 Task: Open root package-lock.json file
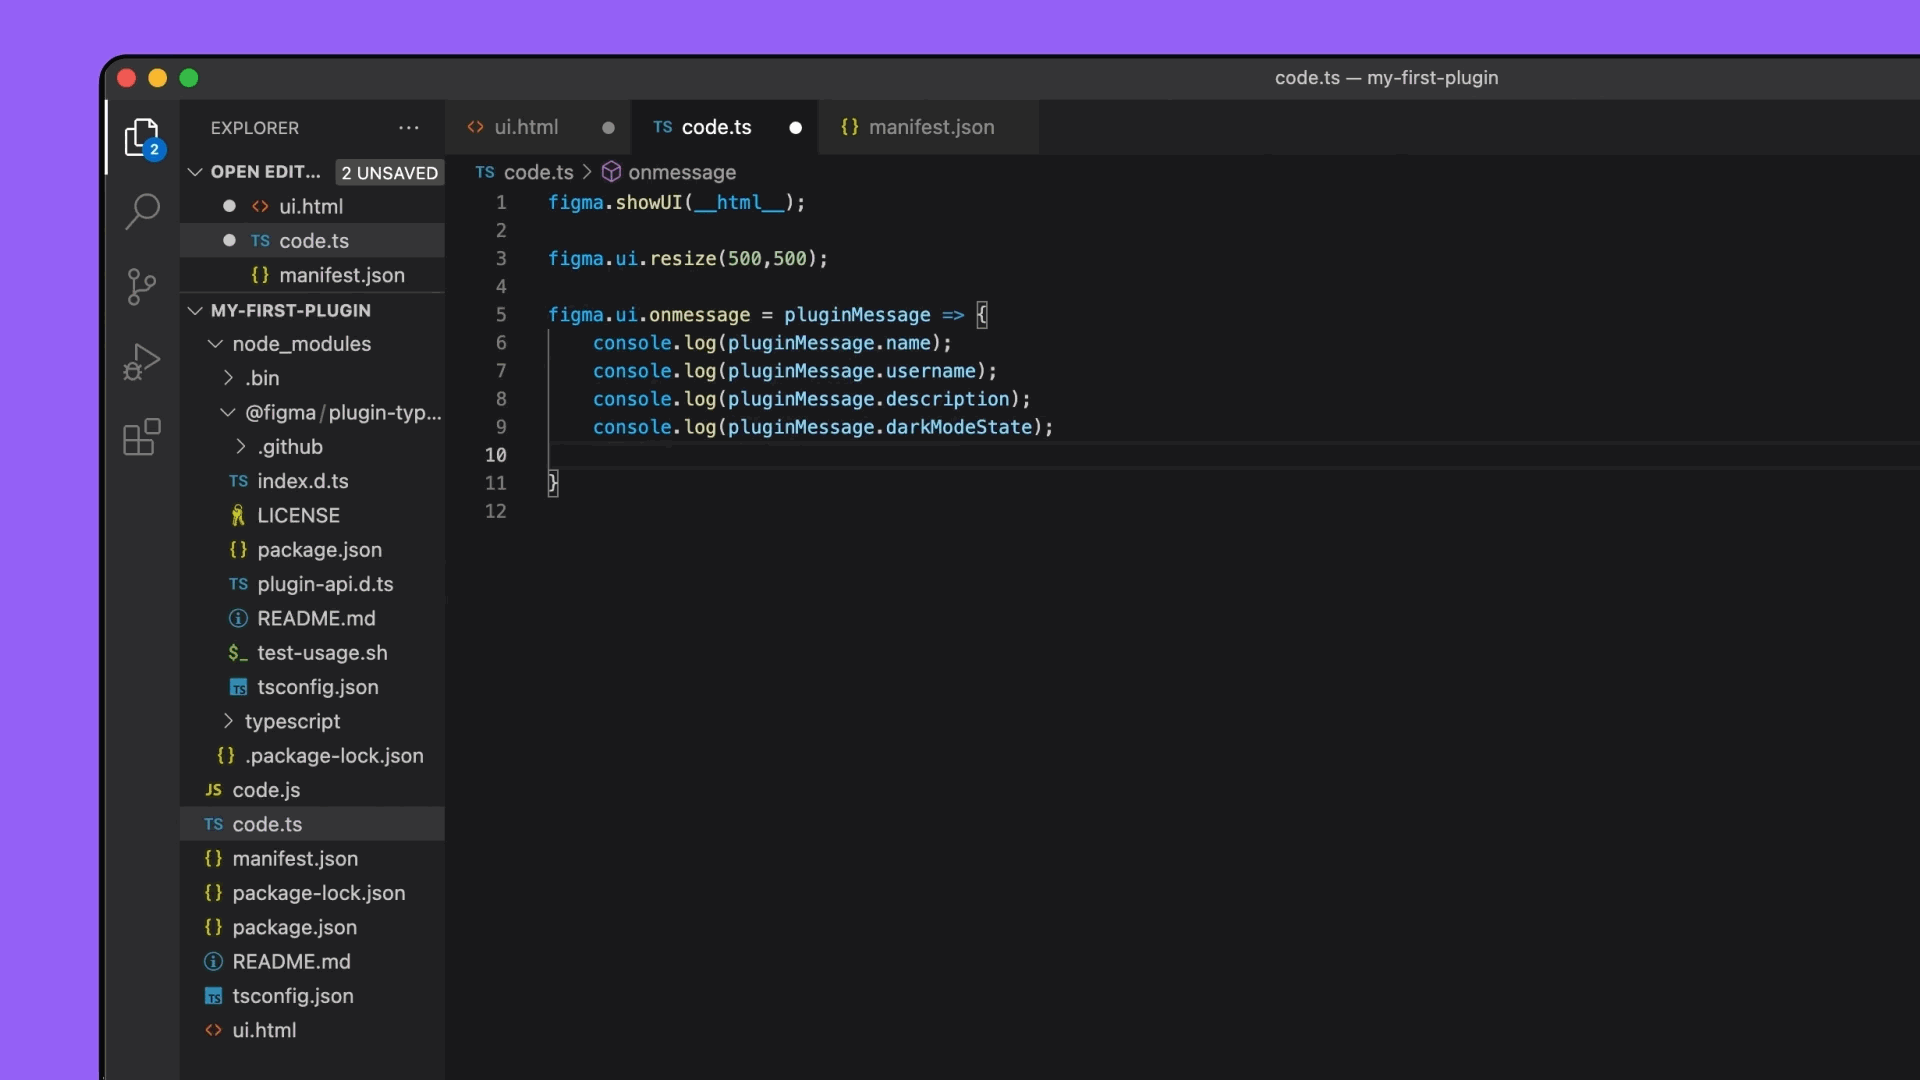[x=312, y=893]
